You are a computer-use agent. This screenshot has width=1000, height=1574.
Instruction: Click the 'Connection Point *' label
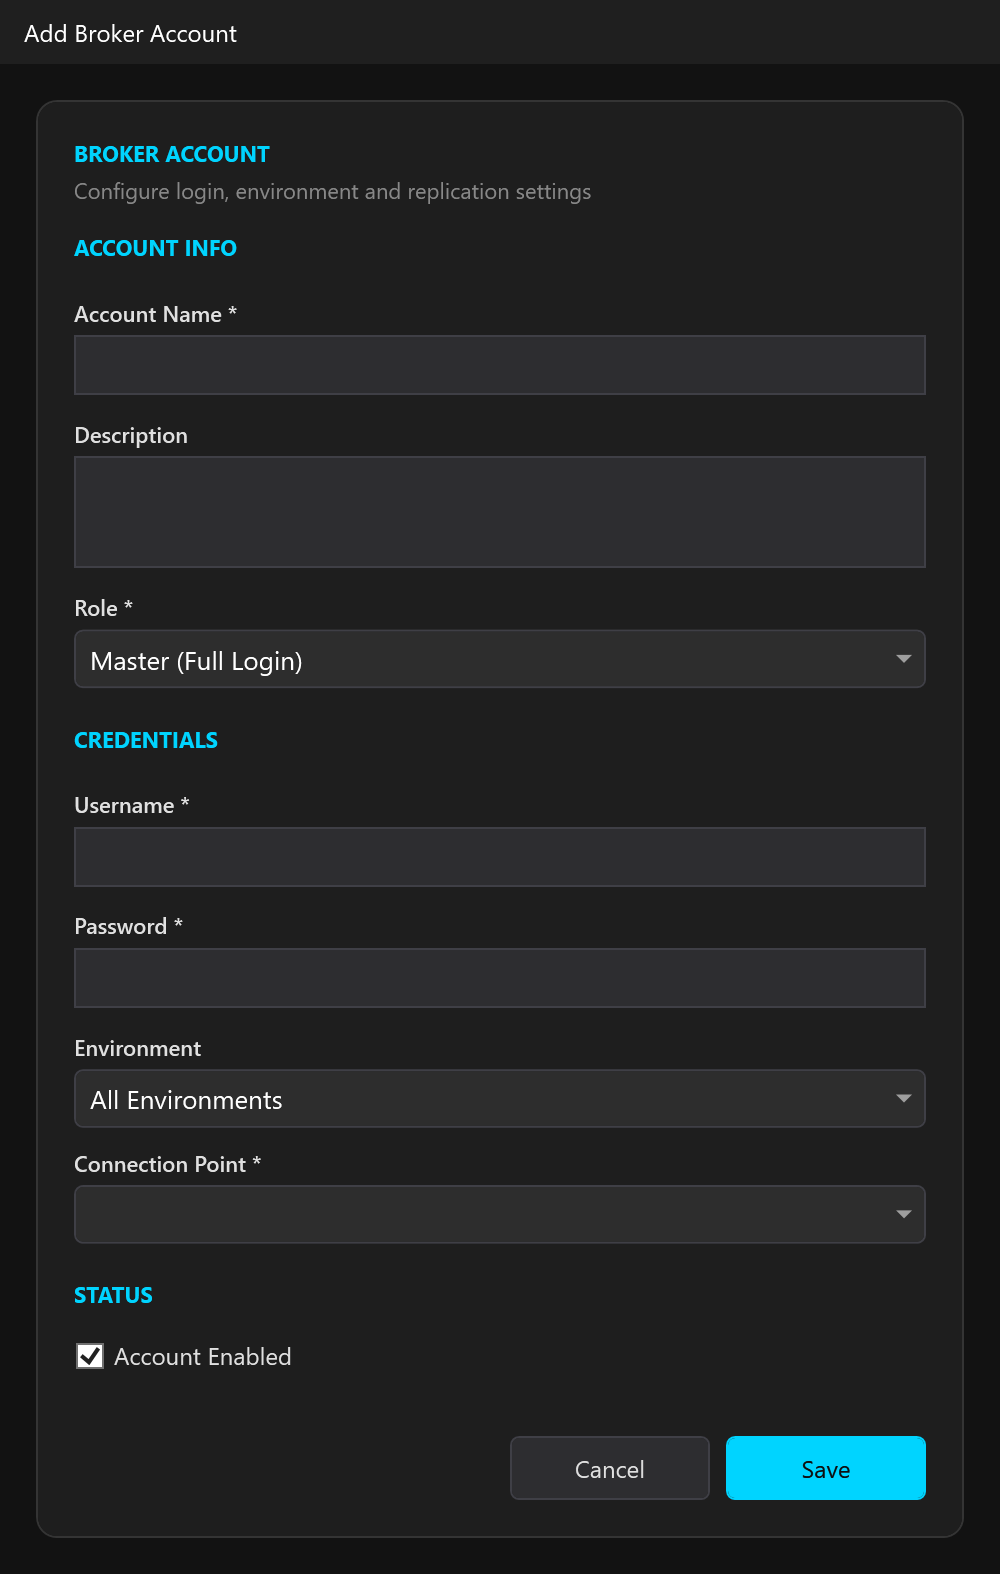click(x=168, y=1165)
